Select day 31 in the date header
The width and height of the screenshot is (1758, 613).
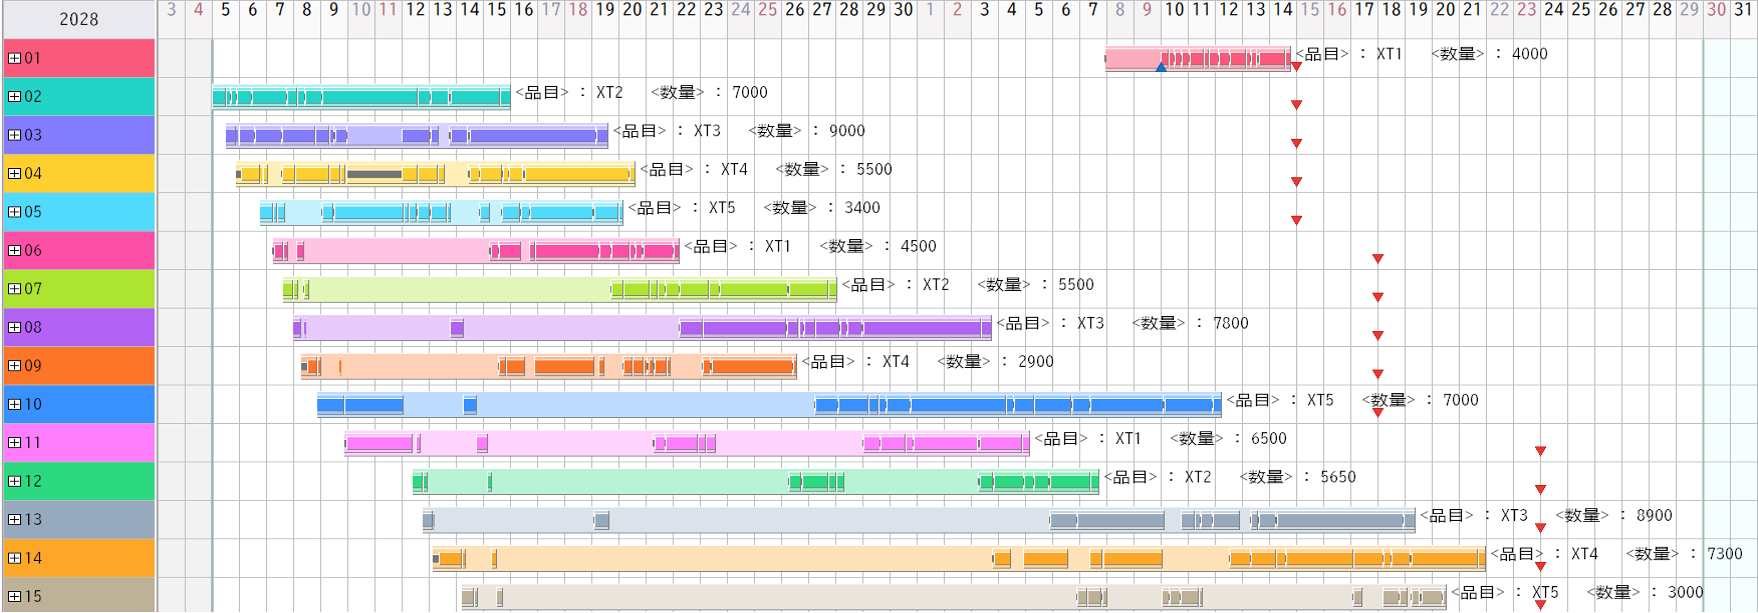pos(1743,10)
